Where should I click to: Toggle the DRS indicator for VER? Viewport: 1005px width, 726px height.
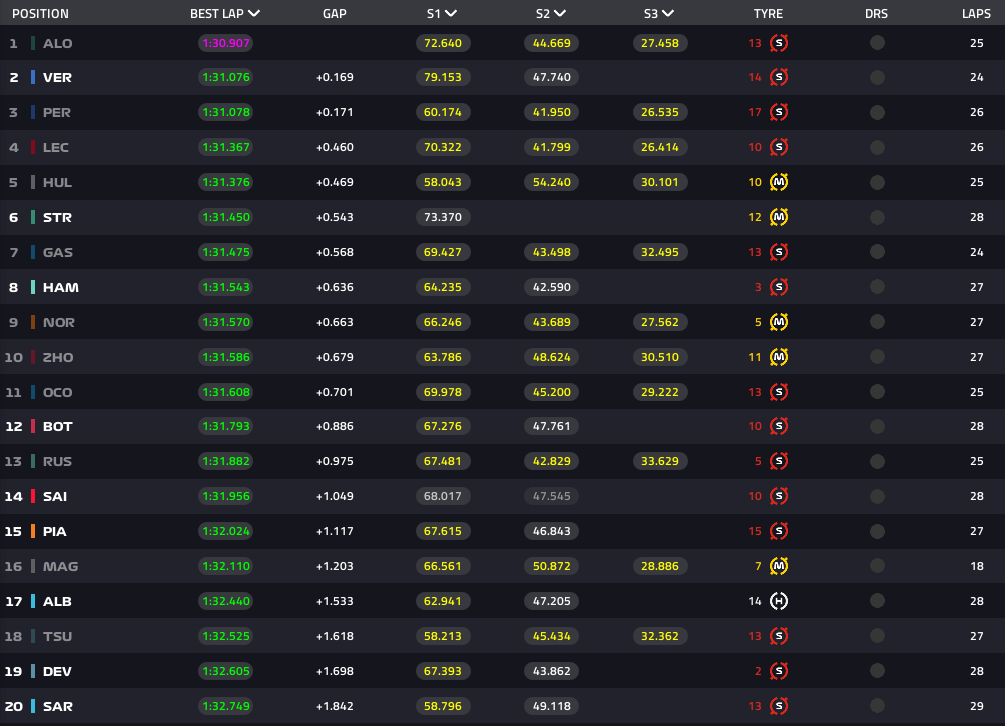click(877, 78)
